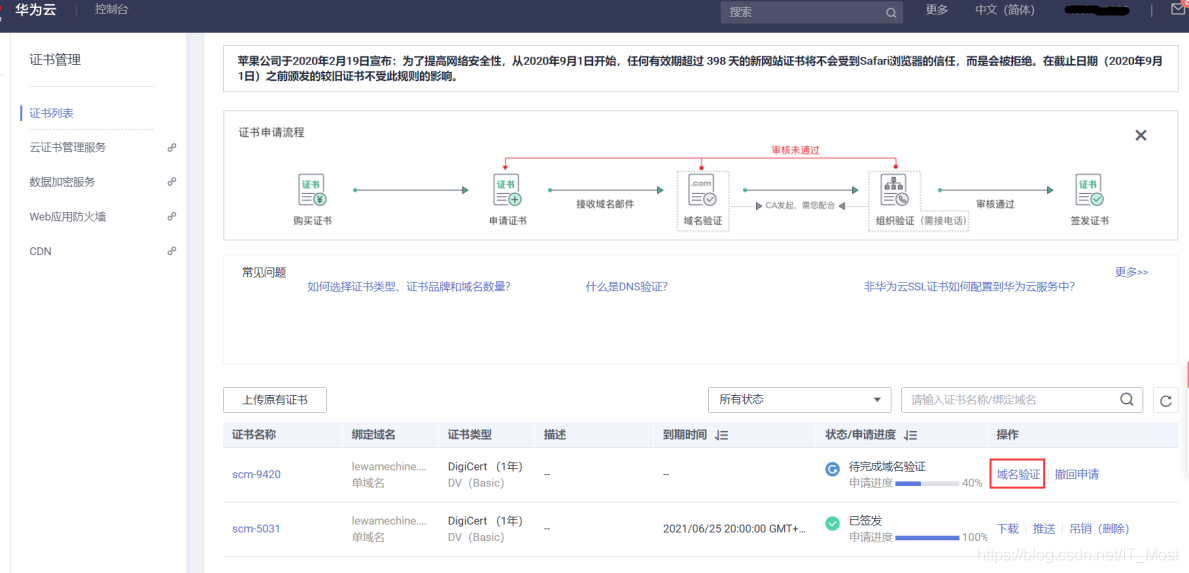
Task: Click 撤回申请 for scm-9420
Action: pyautogui.click(x=1077, y=474)
